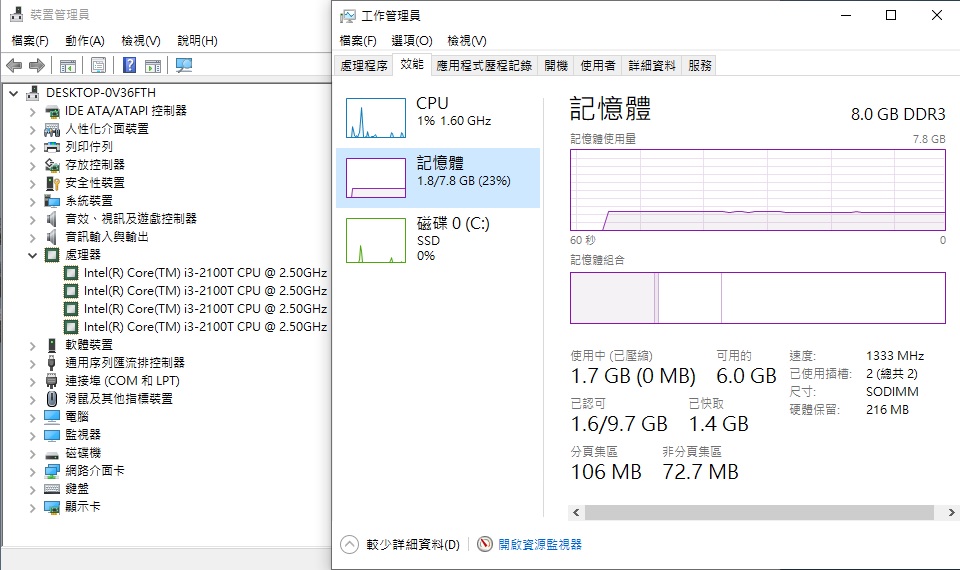960x570 pixels.
Task: Switch to the 應用程式歷程記錄 tab
Action: (484, 66)
